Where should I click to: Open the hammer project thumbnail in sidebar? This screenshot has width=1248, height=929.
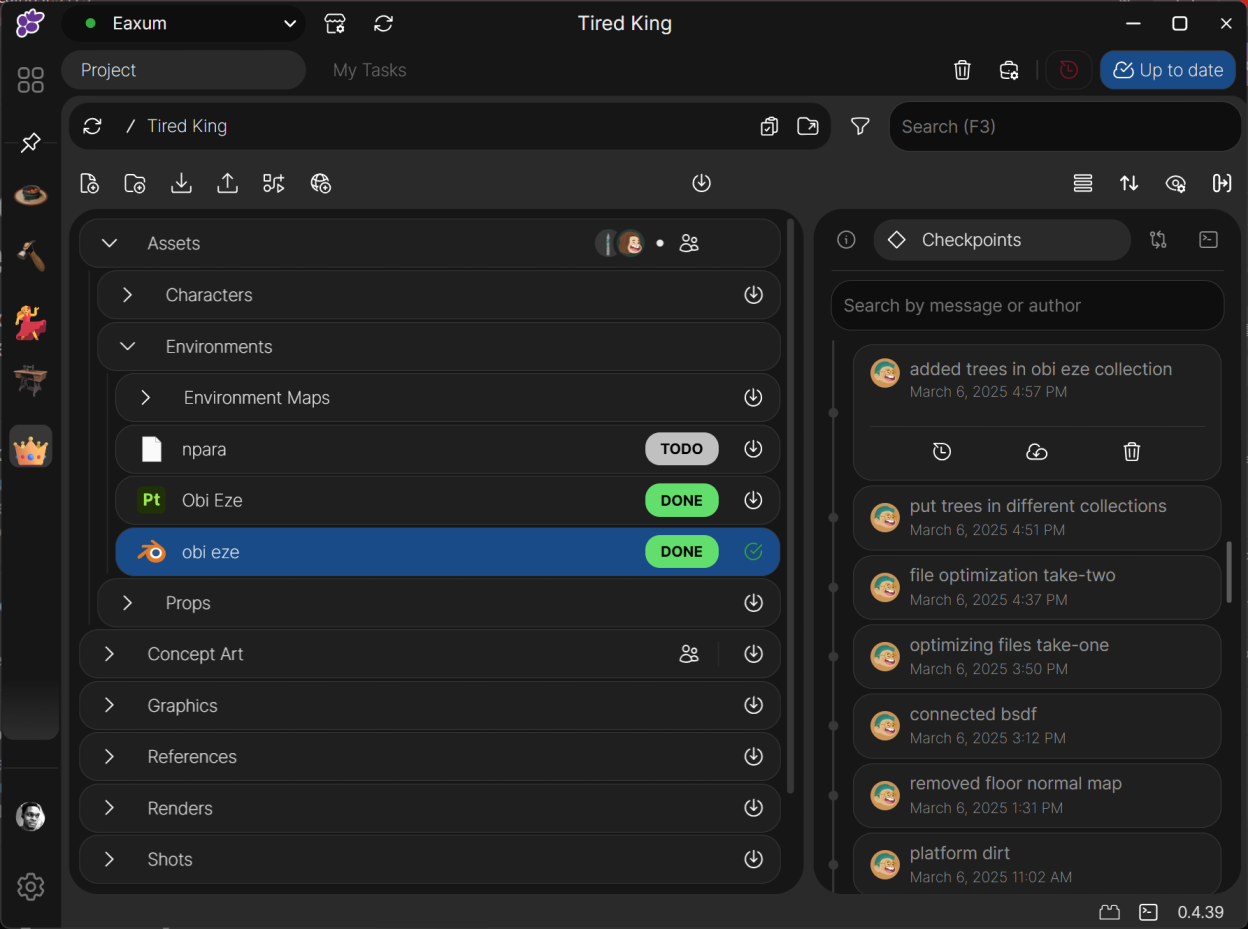tap(31, 256)
